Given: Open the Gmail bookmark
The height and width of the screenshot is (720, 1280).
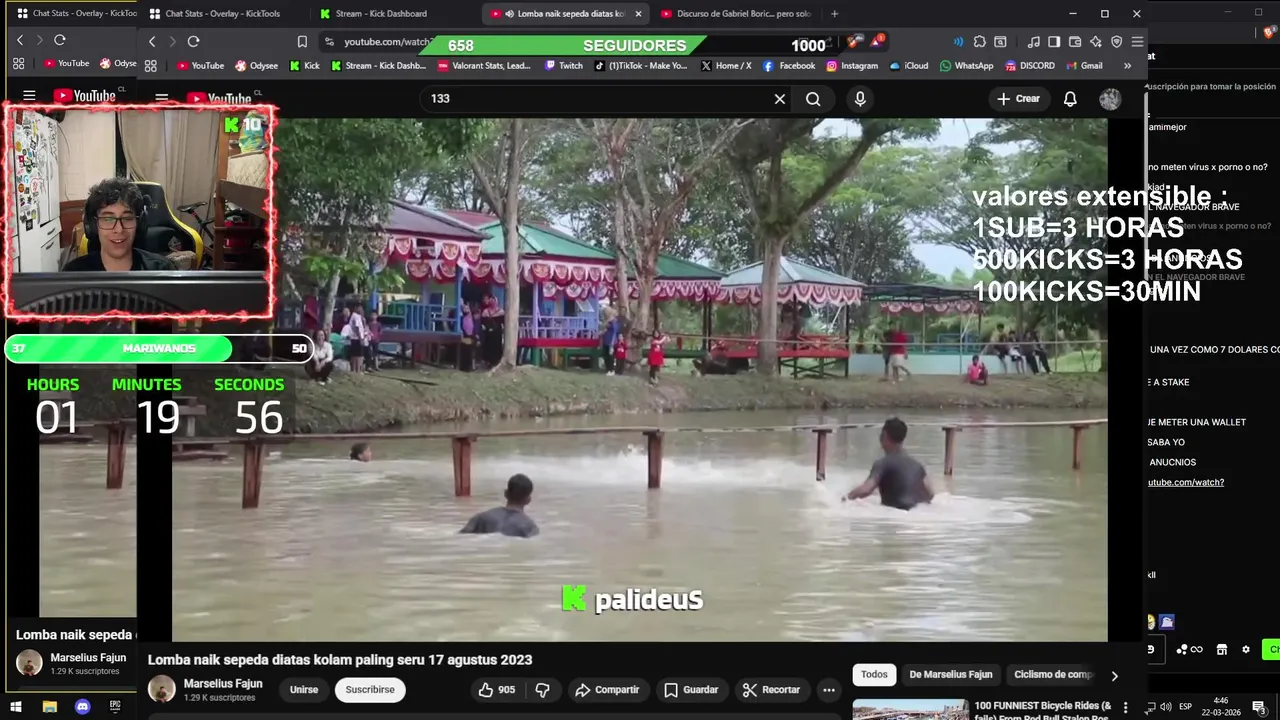Looking at the screenshot, I should [x=1084, y=66].
